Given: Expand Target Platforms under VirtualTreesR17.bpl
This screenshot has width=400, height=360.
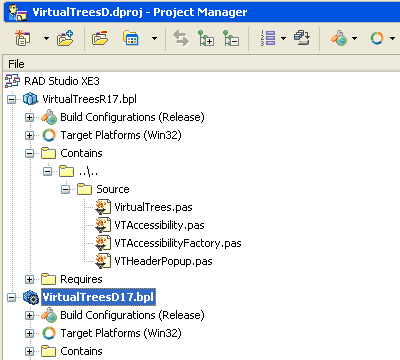Looking at the screenshot, I should [30, 135].
